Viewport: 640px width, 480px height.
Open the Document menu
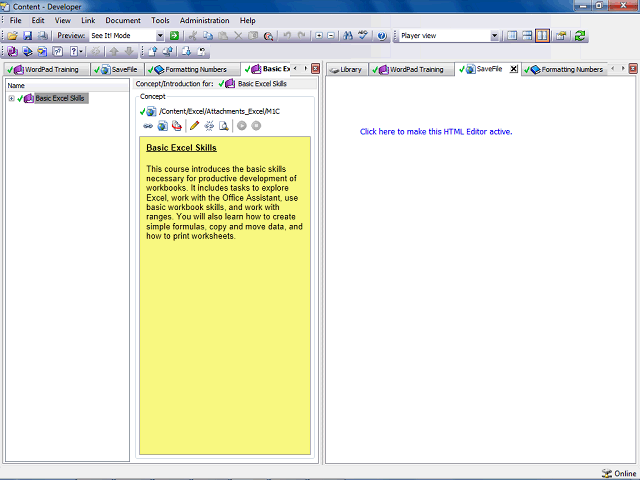click(123, 20)
